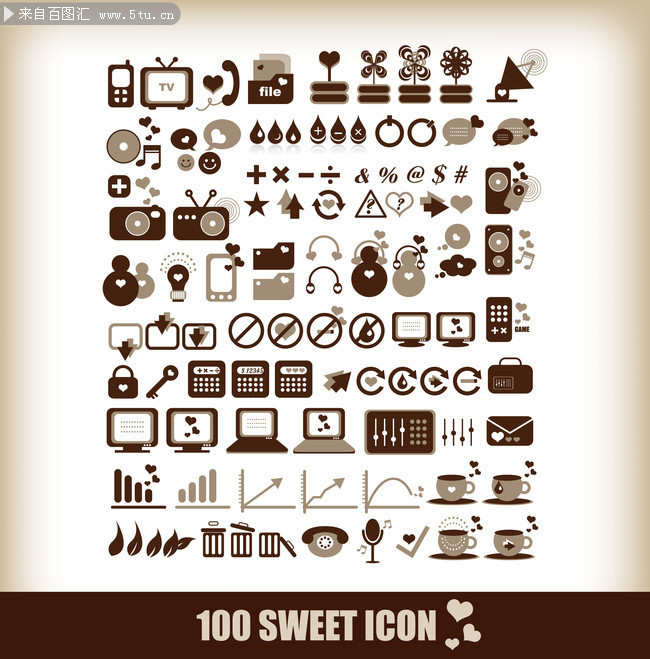Click the 100 SWEET ICON title text
Screen dimensions: 650x659
point(316,625)
